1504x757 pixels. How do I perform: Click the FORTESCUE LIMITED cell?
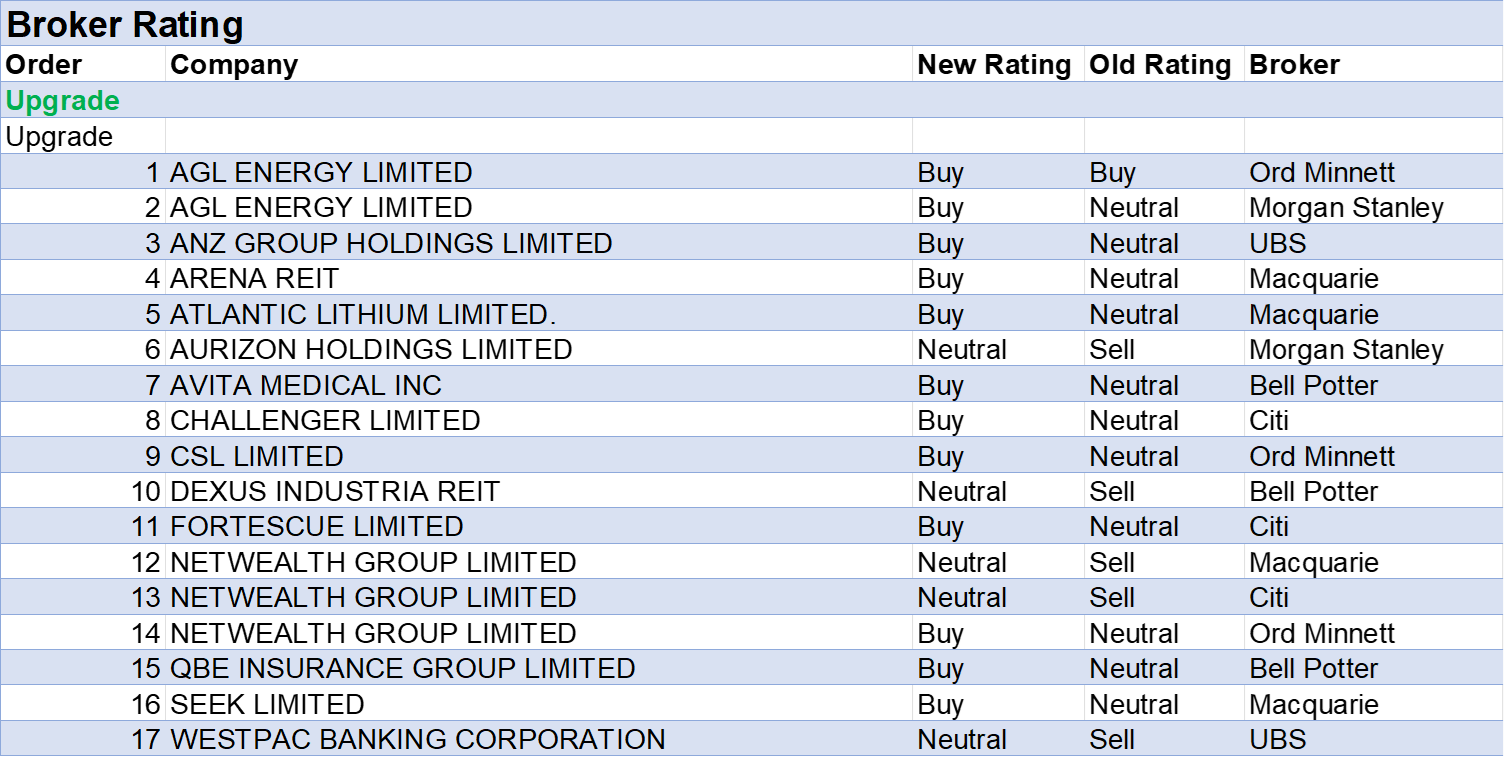tap(317, 527)
